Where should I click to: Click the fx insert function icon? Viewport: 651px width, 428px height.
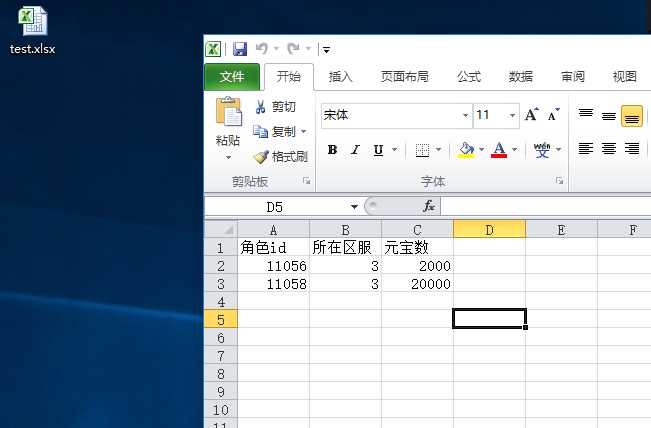tap(429, 206)
